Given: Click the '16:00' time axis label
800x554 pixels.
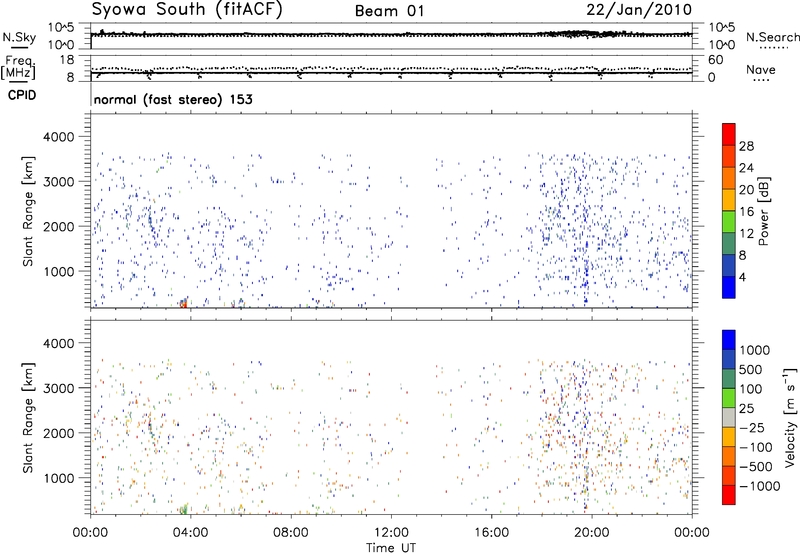Looking at the screenshot, I should pos(491,533).
